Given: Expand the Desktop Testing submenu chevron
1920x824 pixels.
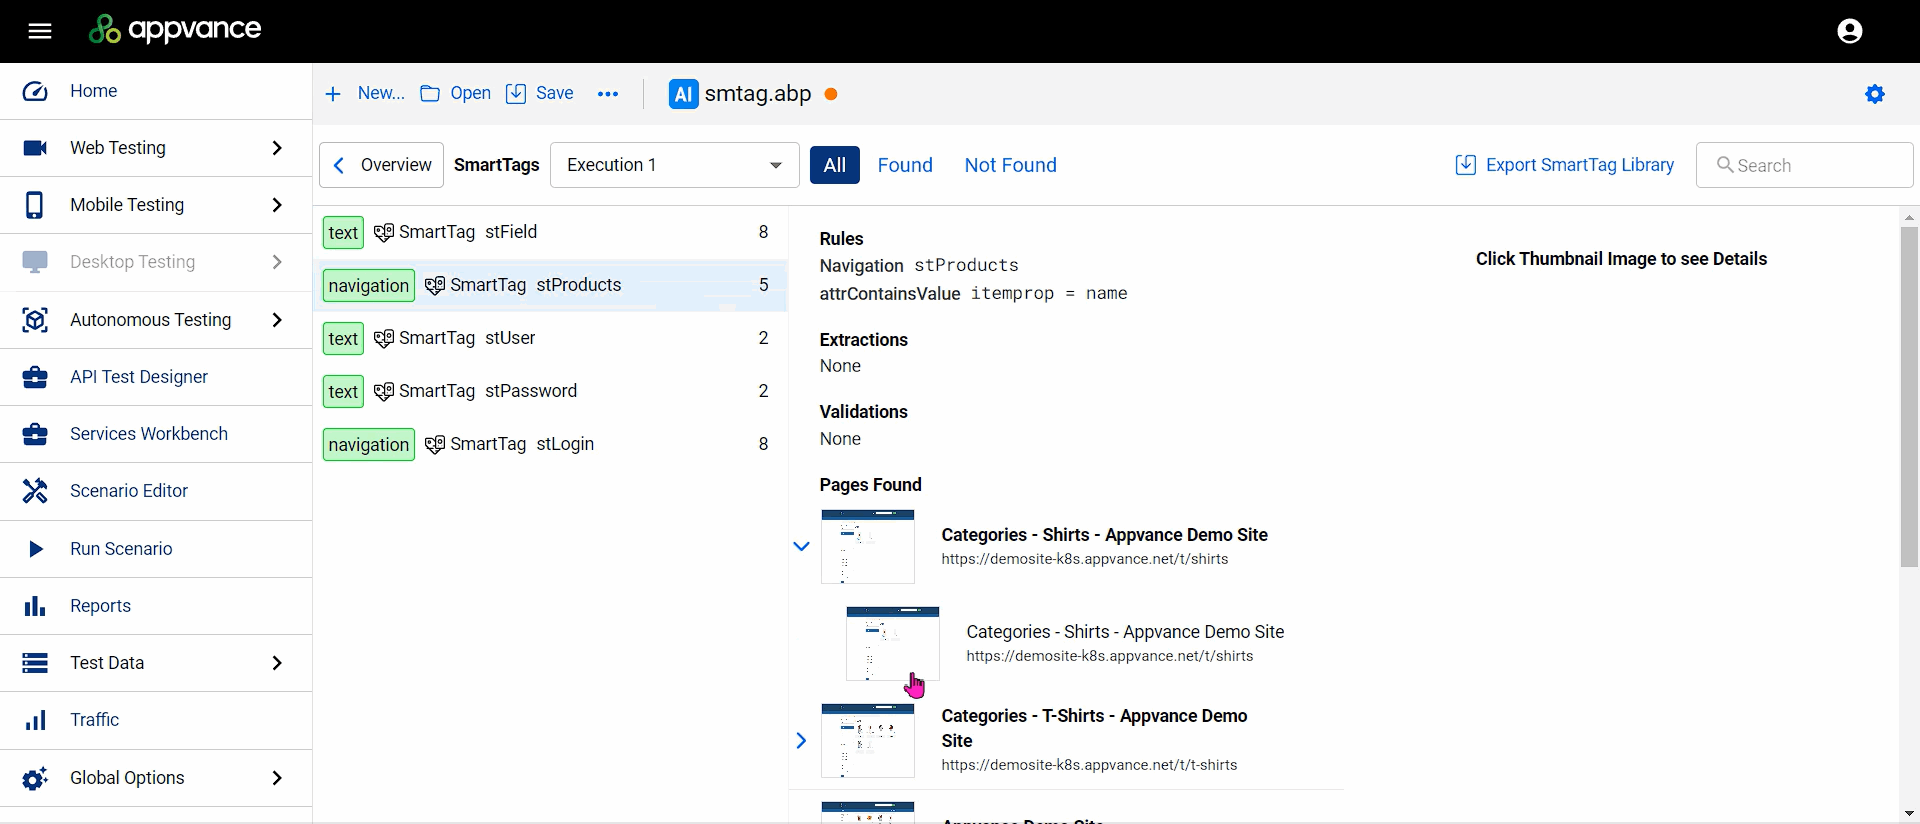Looking at the screenshot, I should [x=277, y=262].
